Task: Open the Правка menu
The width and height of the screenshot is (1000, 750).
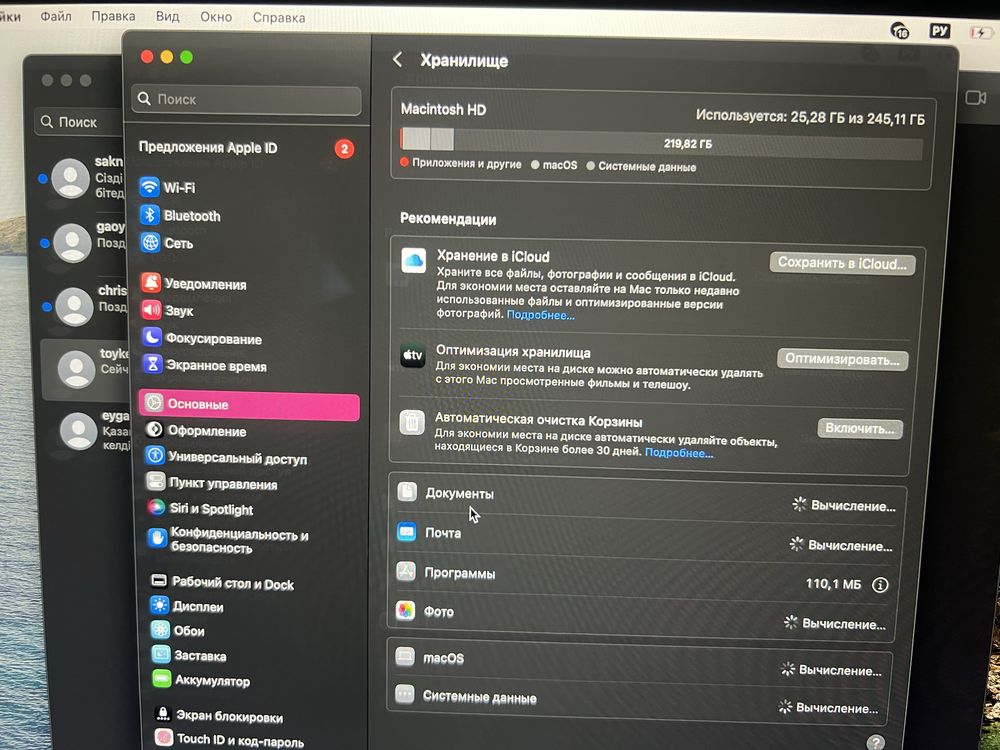Action: click(x=114, y=16)
